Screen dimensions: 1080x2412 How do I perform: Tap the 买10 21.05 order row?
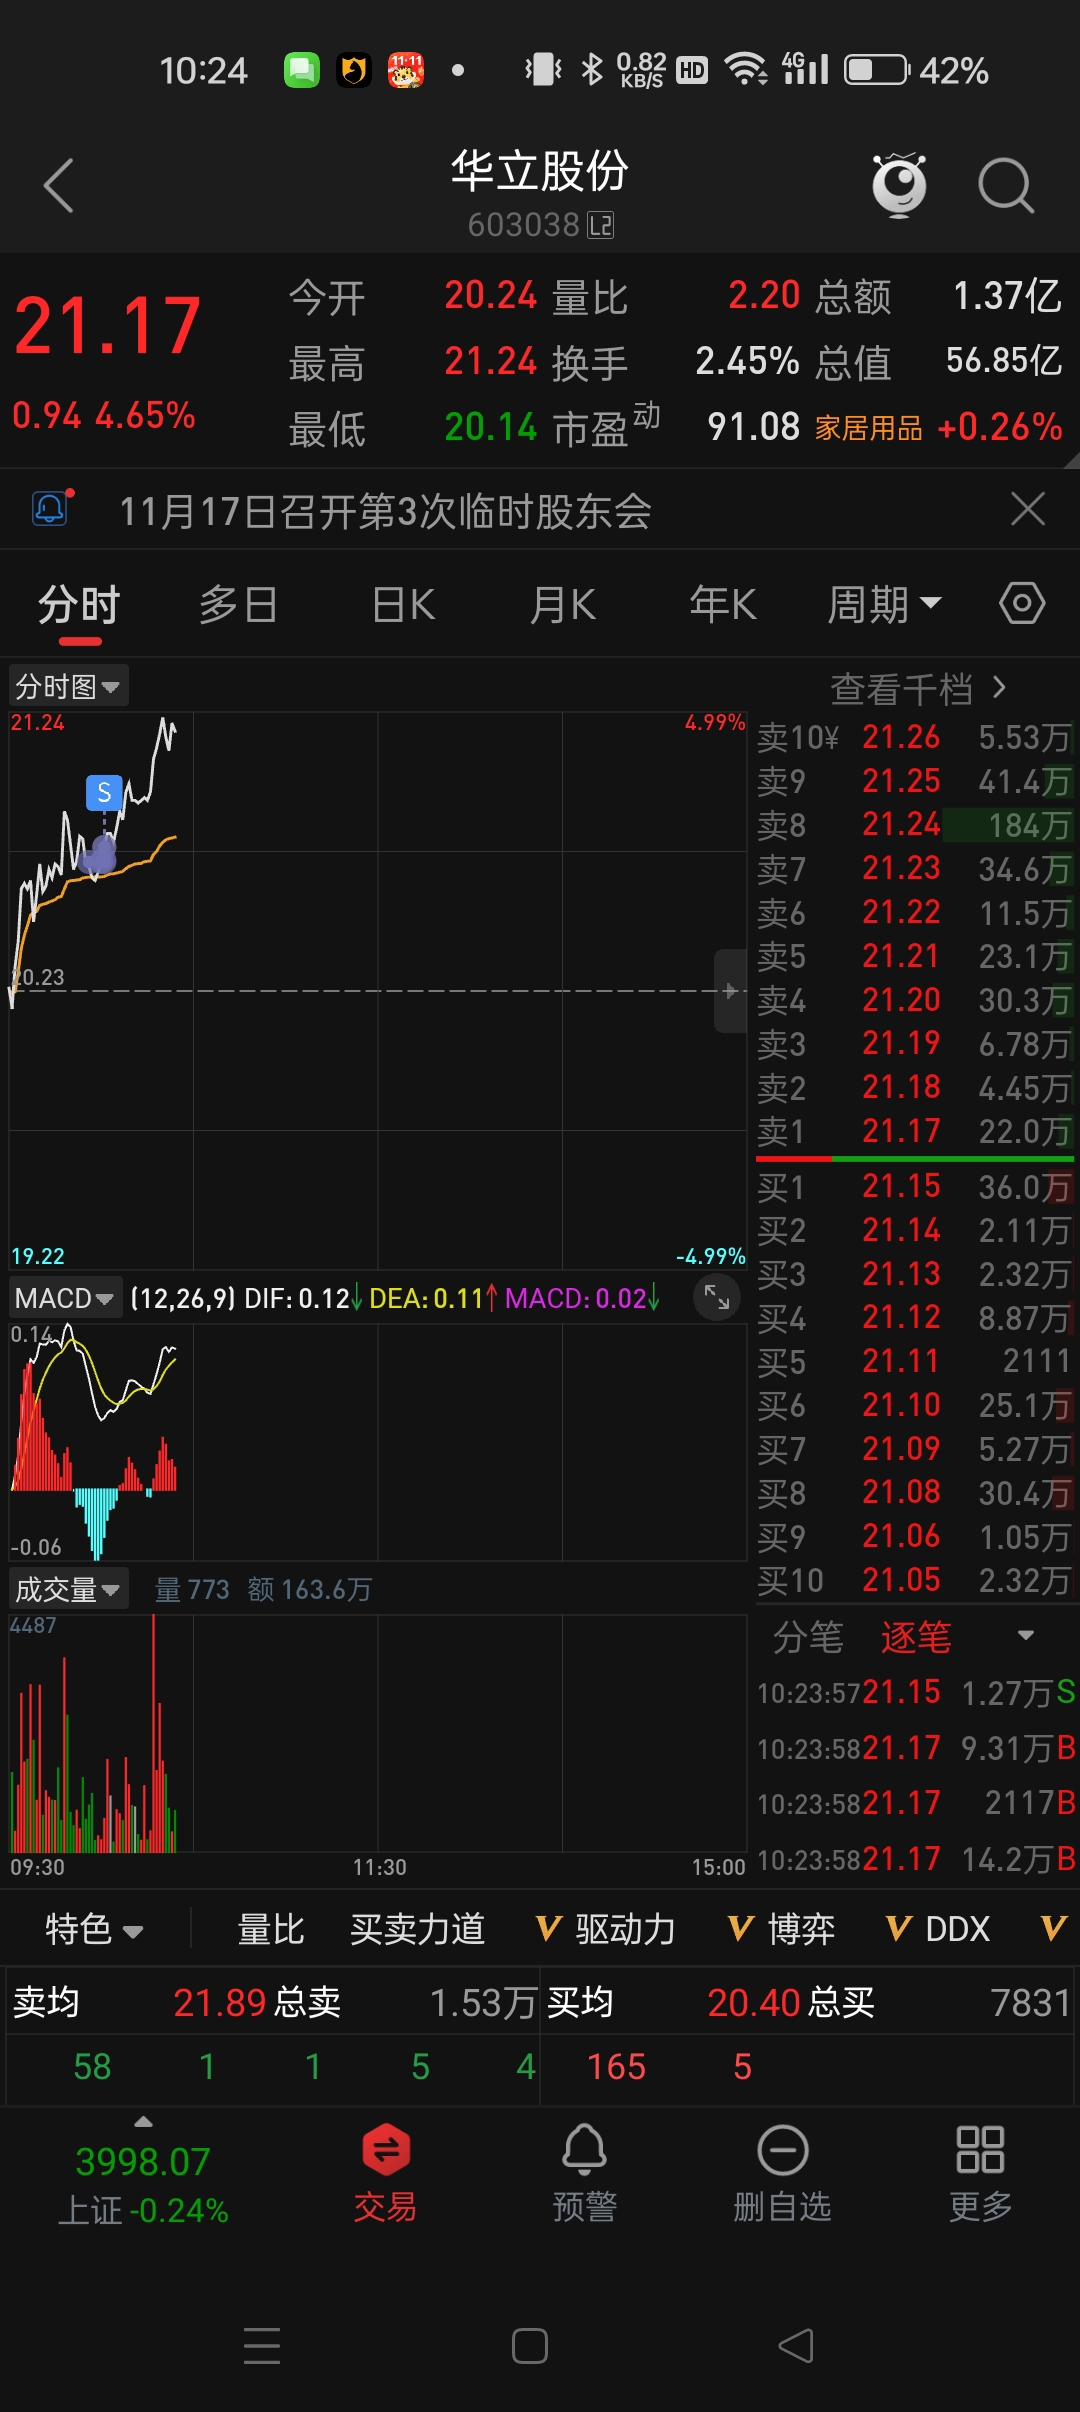click(x=914, y=1580)
